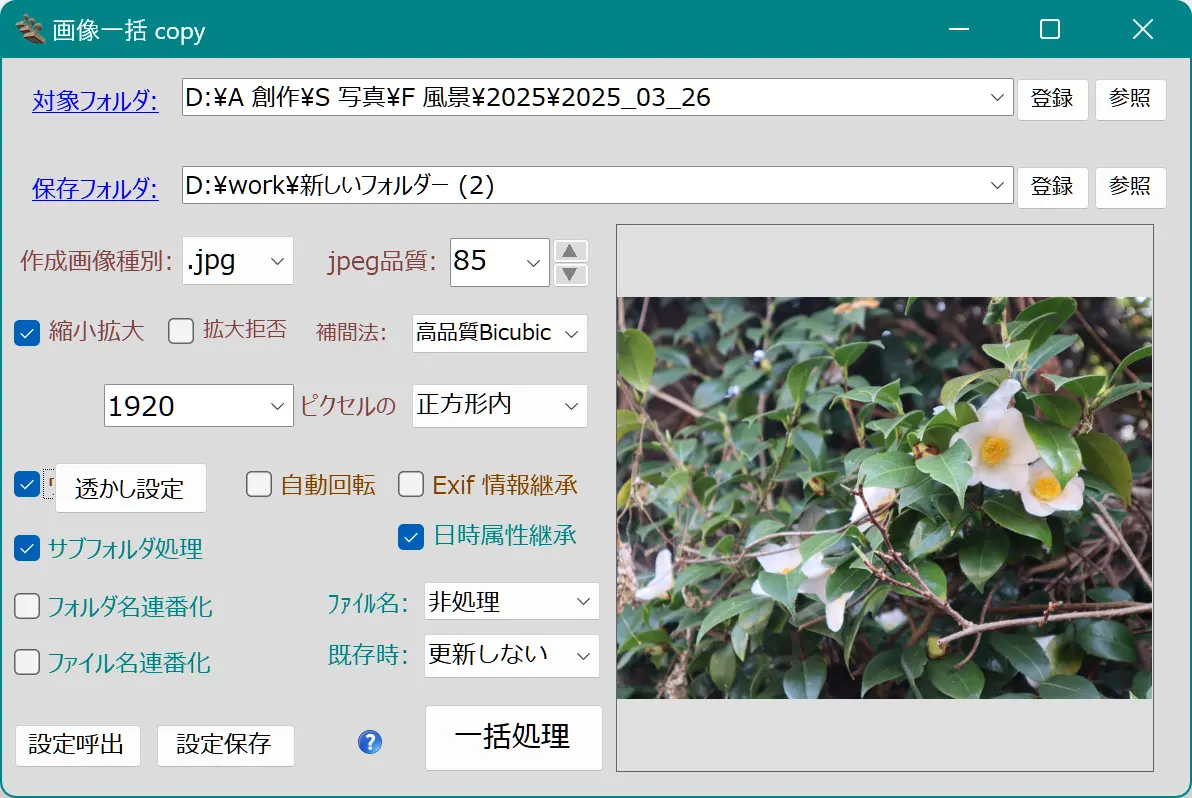Enable the 拡大拒否 checkbox
This screenshot has width=1192, height=798.
point(181,331)
